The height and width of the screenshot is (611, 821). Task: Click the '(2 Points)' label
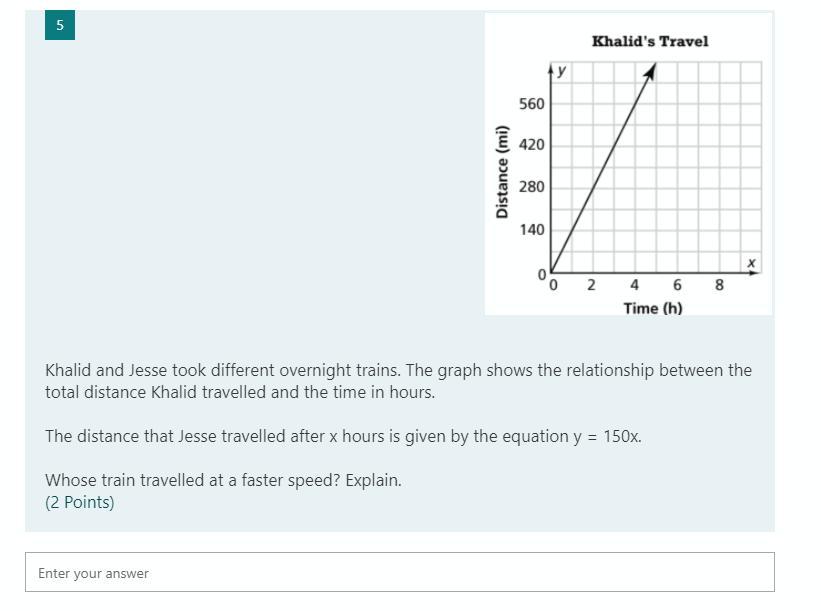pos(80,502)
